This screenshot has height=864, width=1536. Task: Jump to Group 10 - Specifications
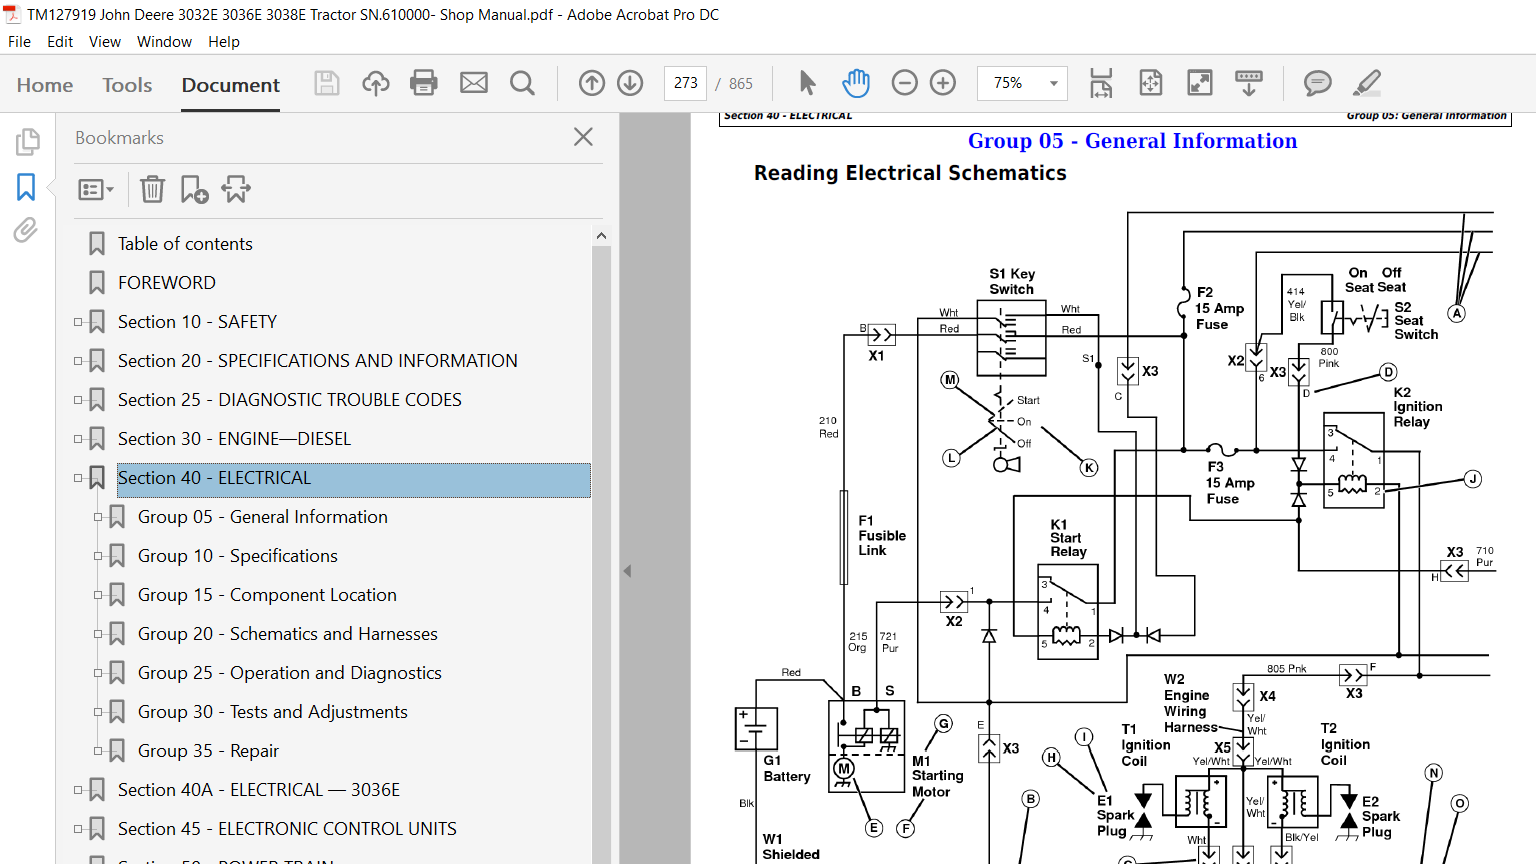click(238, 556)
